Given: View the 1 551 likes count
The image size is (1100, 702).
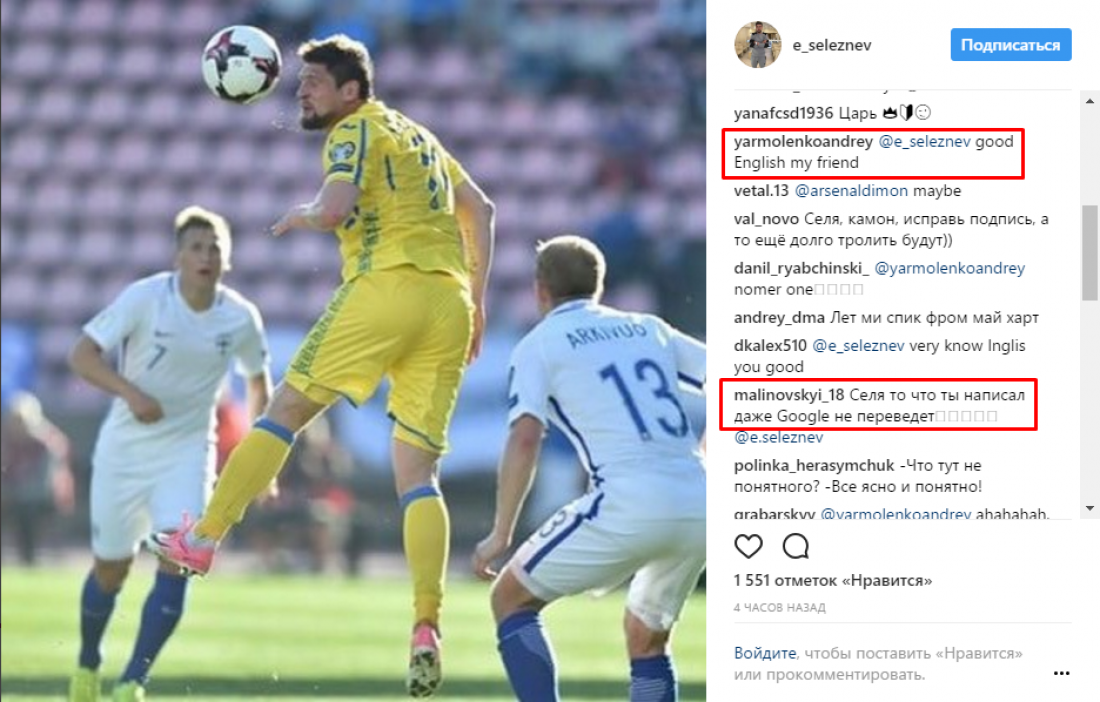Looking at the screenshot, I should [x=833, y=581].
